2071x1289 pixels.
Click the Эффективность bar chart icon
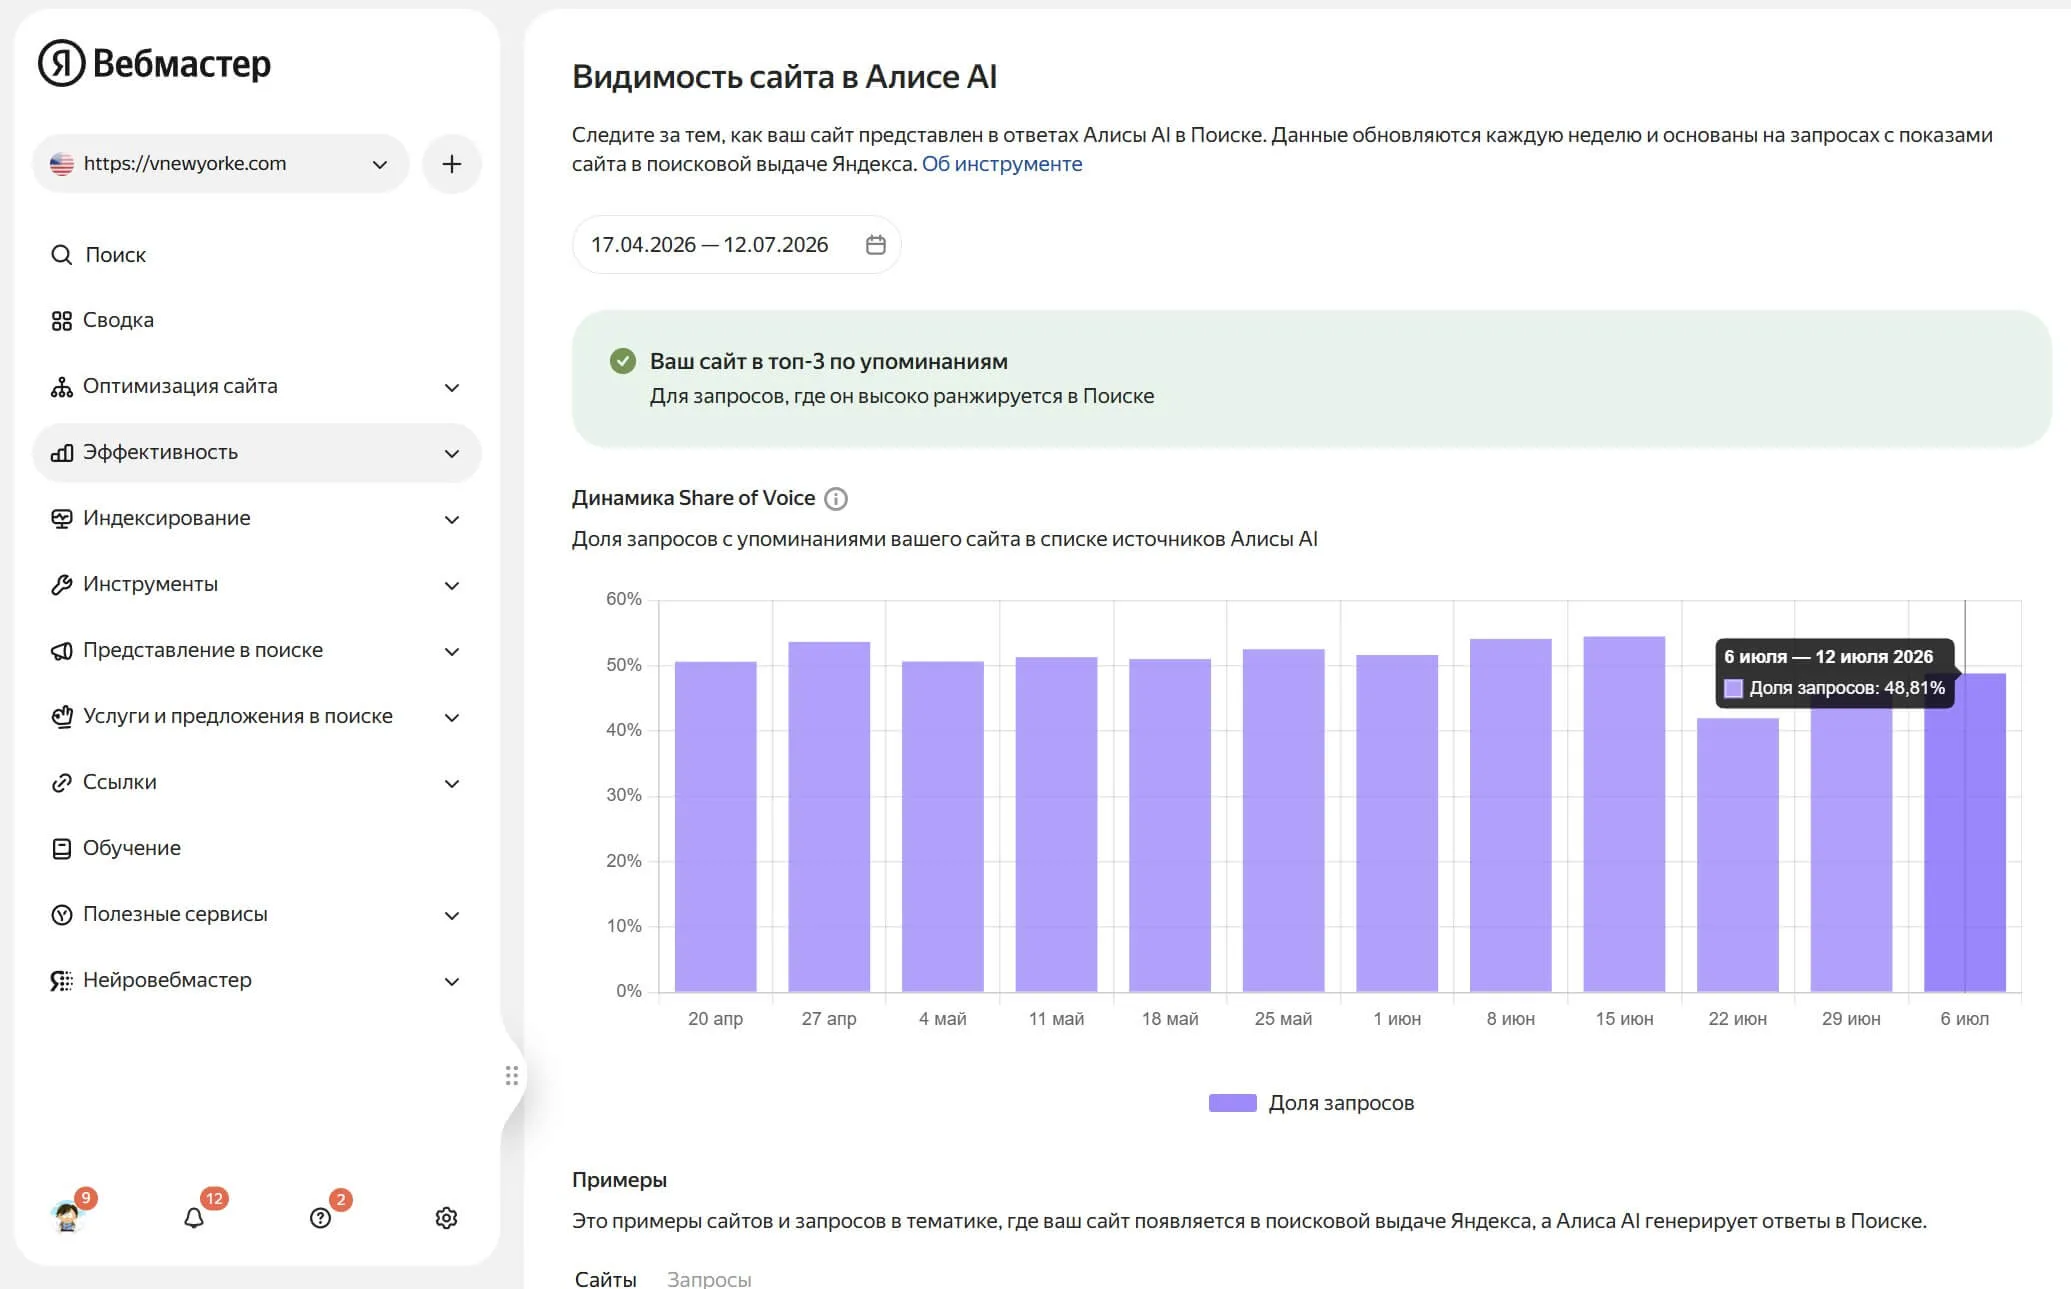[x=61, y=453]
